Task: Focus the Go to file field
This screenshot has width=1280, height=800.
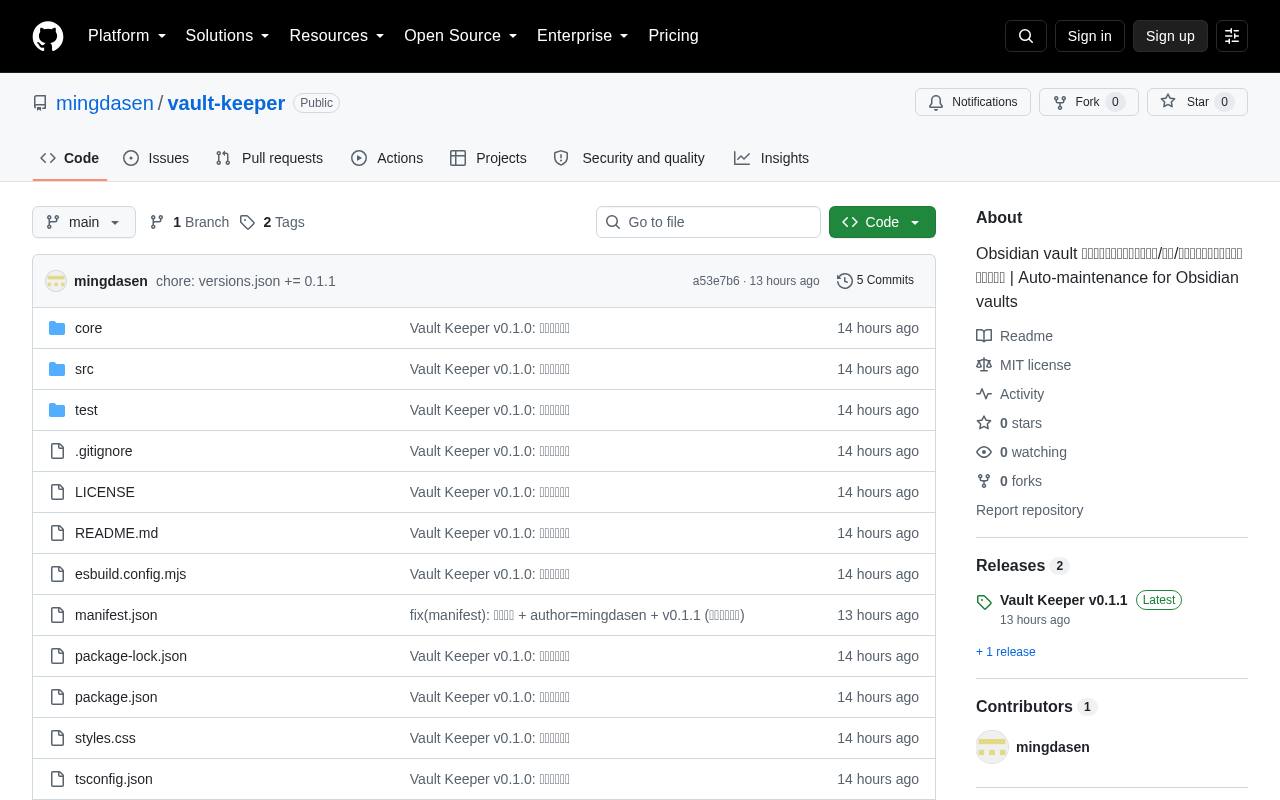Action: (708, 222)
